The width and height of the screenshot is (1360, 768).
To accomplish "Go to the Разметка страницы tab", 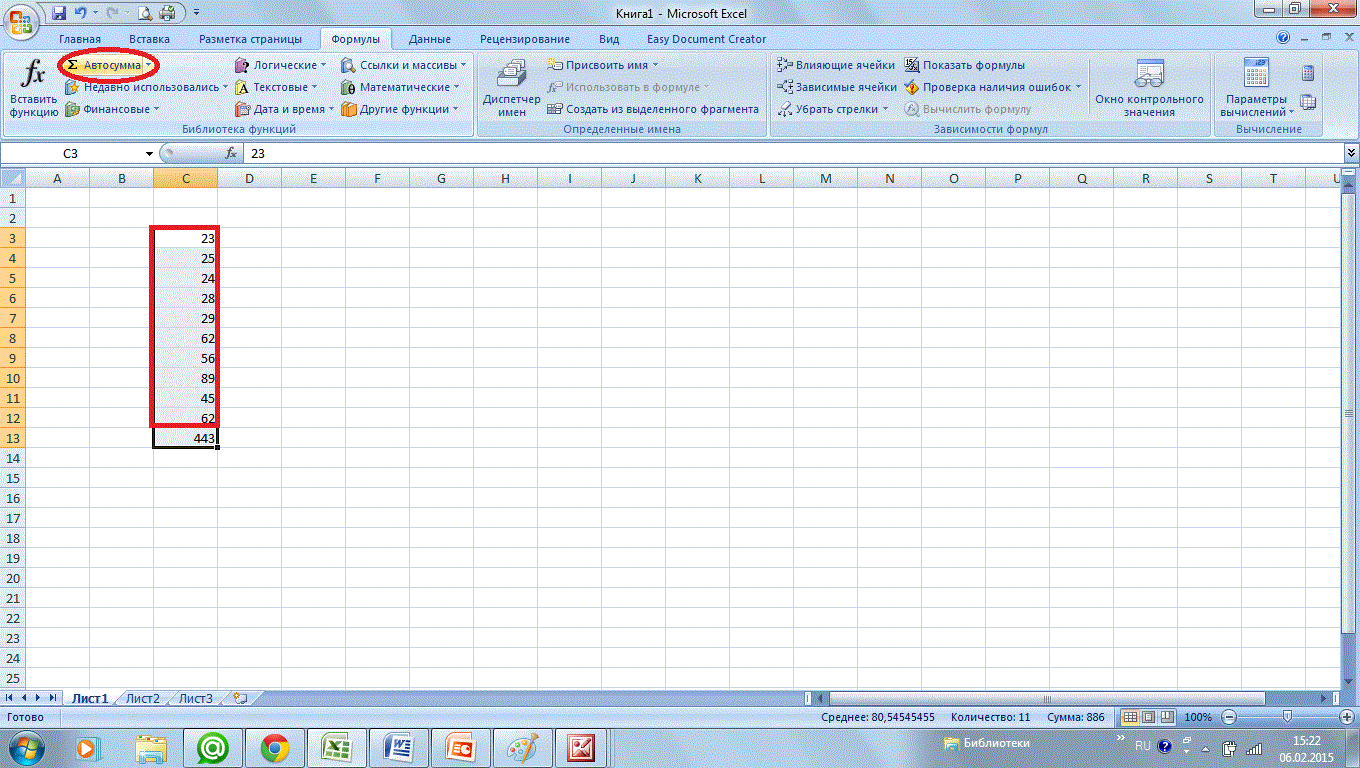I will pos(250,39).
